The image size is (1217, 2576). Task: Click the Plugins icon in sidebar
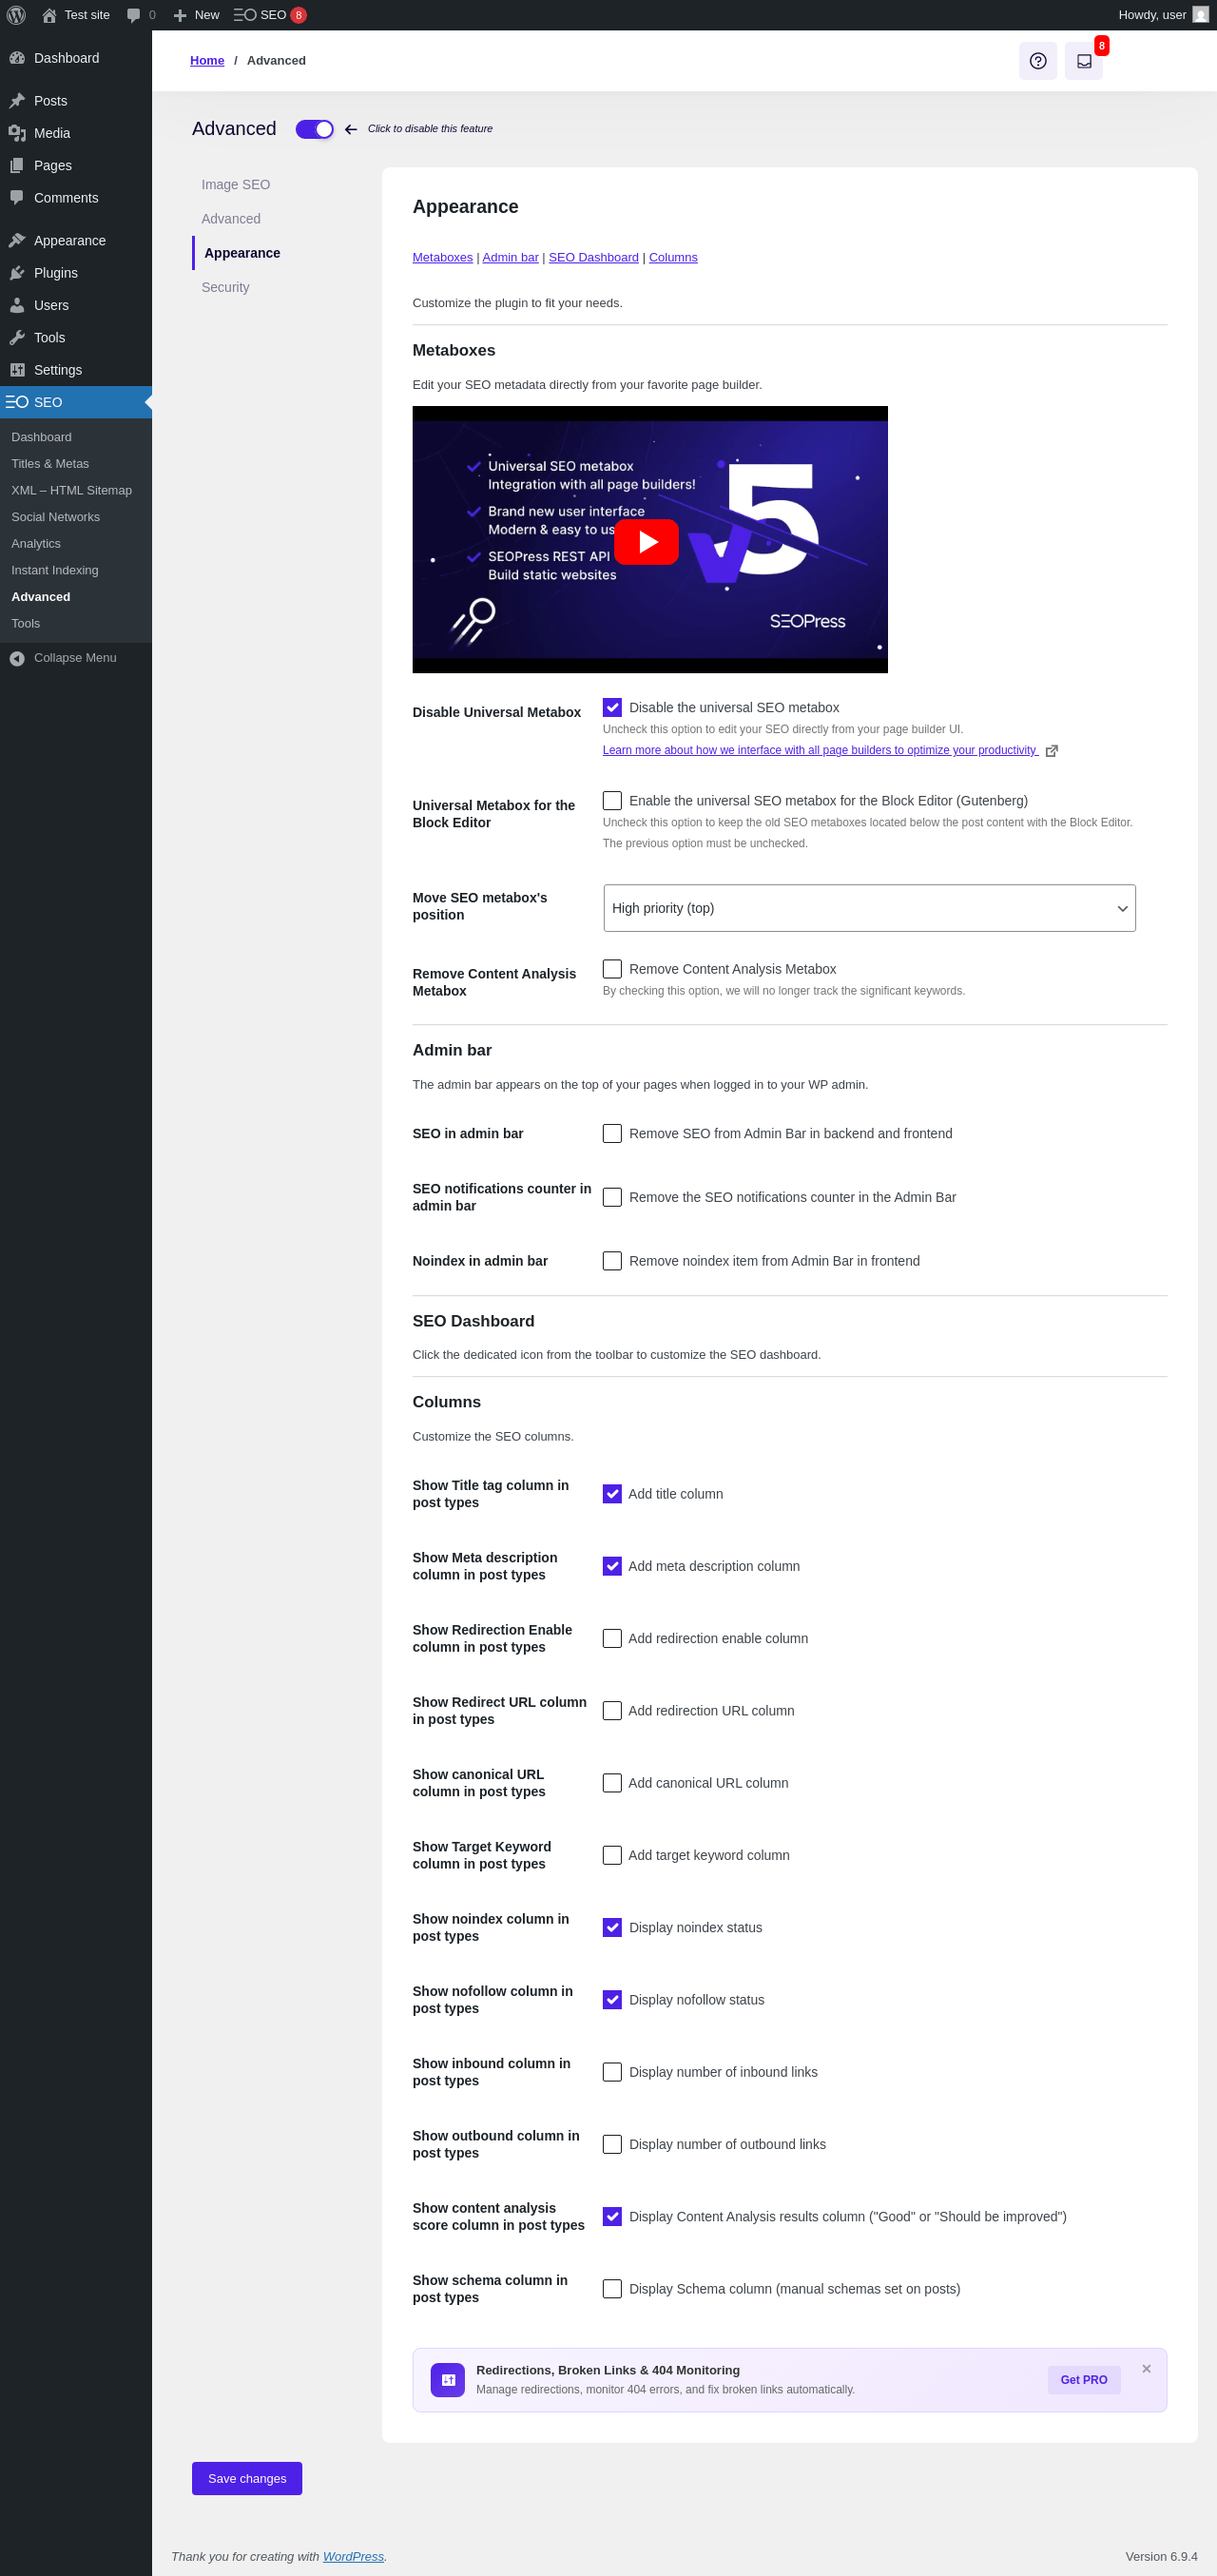point(17,273)
